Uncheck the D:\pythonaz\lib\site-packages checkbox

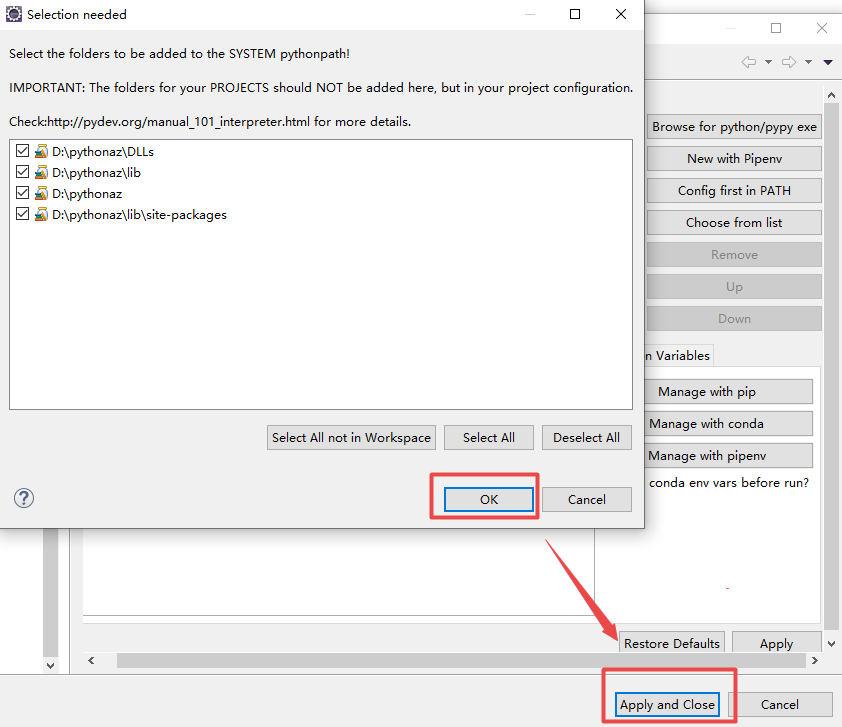click(23, 214)
